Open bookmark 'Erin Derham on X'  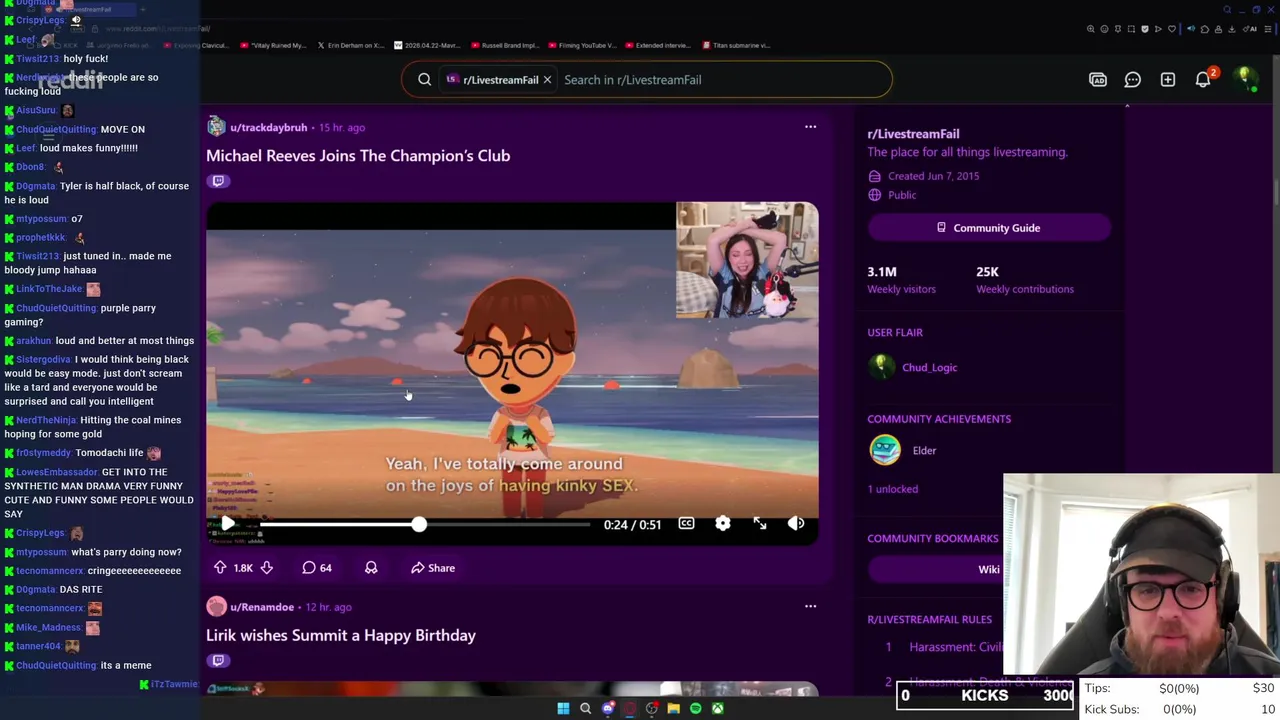point(350,45)
